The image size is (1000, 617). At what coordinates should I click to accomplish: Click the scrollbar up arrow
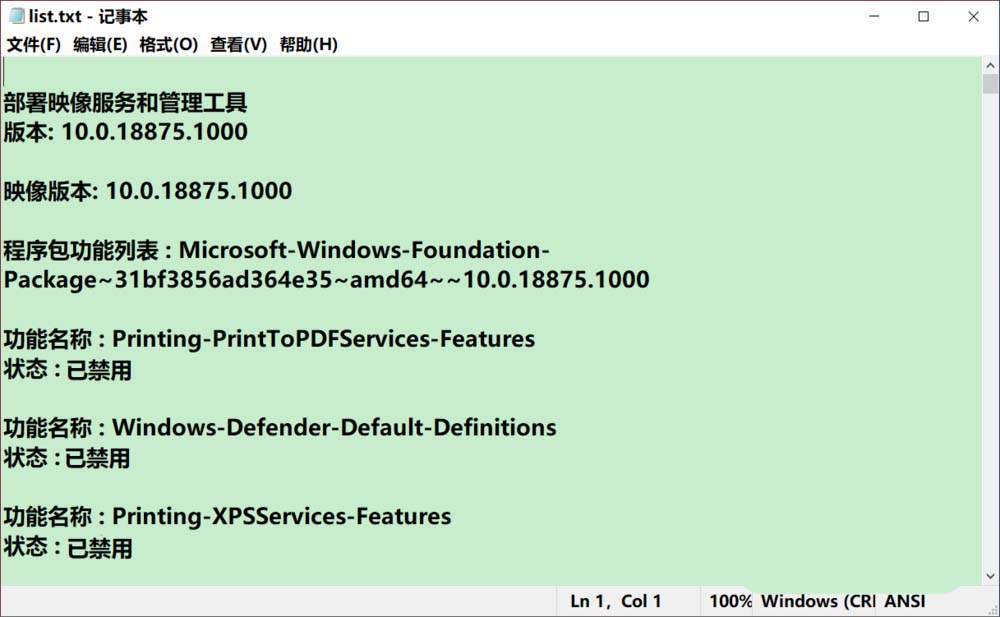click(x=990, y=65)
